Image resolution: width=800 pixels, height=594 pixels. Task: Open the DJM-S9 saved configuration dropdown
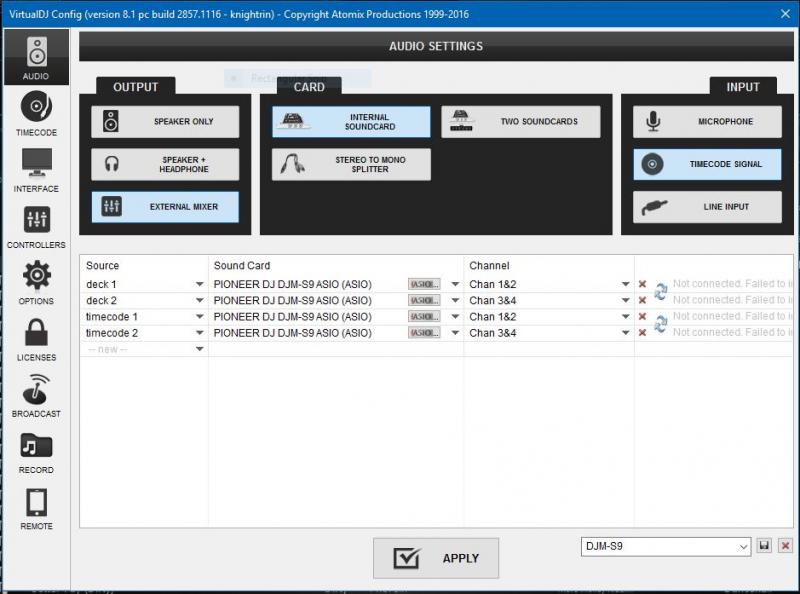point(666,547)
